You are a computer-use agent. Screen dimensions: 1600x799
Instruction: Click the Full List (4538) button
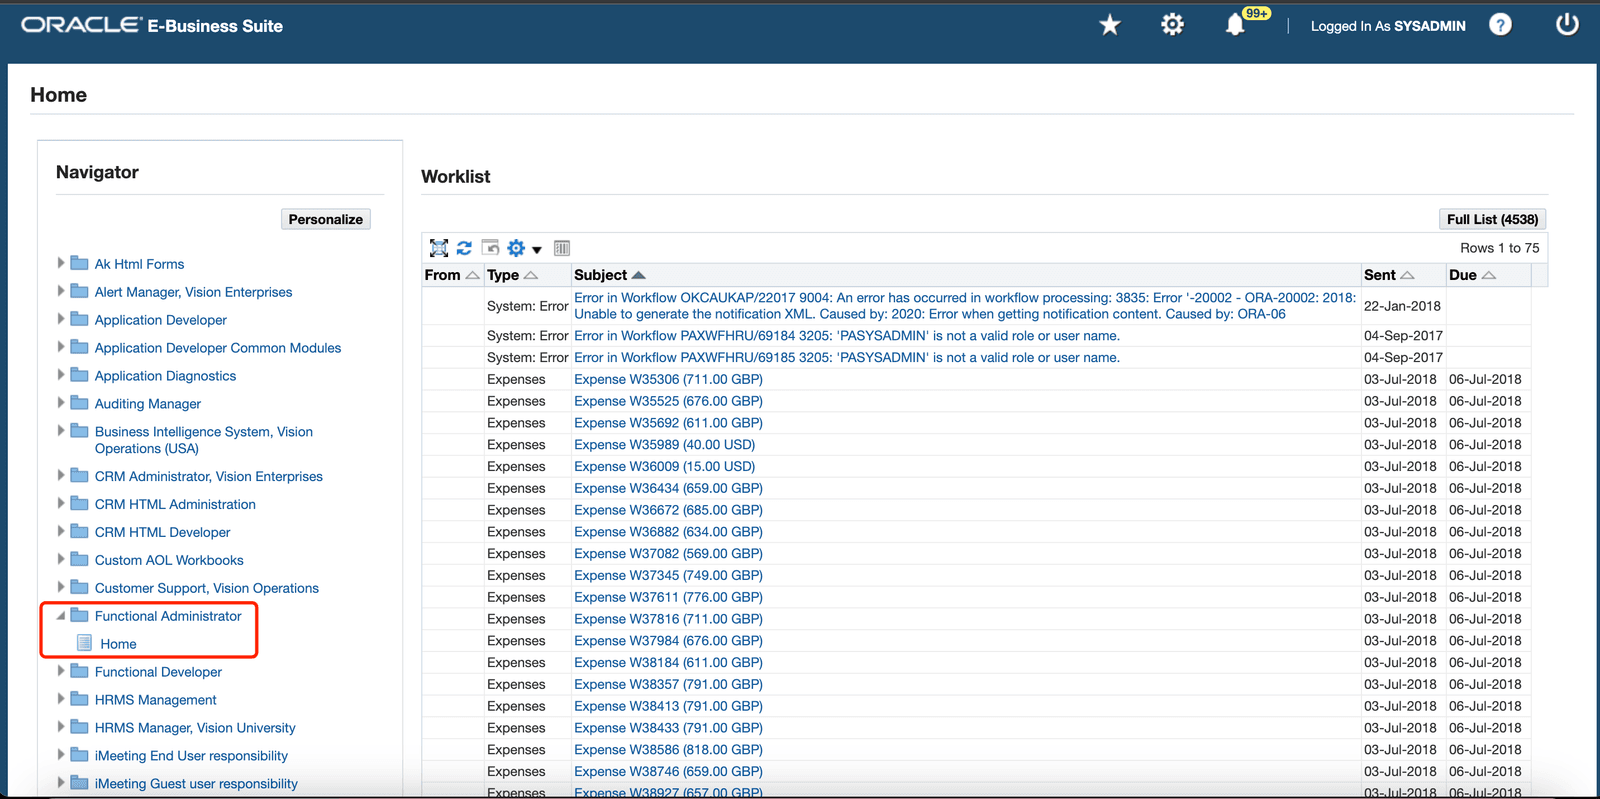click(x=1493, y=219)
